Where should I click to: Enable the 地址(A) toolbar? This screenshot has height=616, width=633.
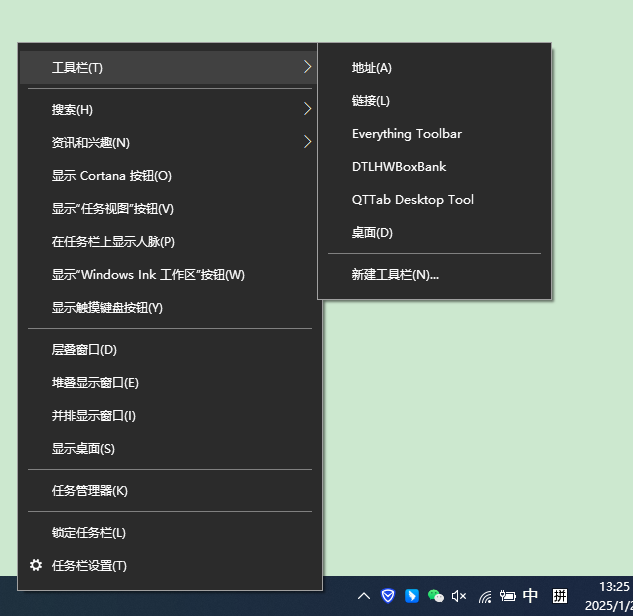point(434,68)
